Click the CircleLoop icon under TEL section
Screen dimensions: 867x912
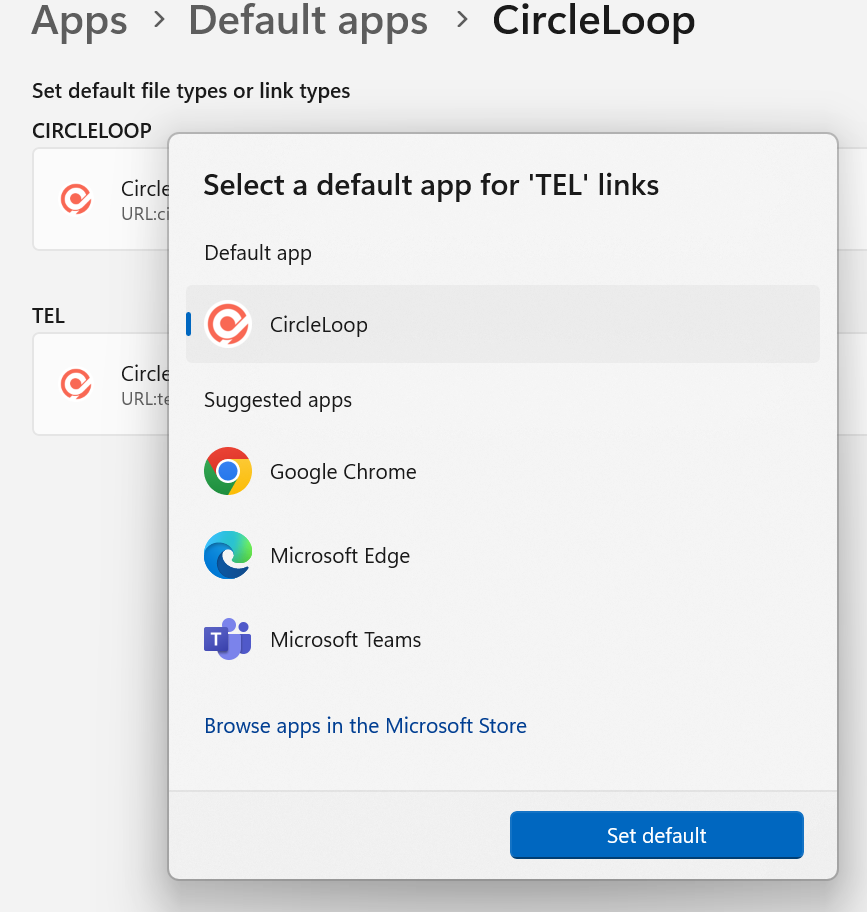76,384
